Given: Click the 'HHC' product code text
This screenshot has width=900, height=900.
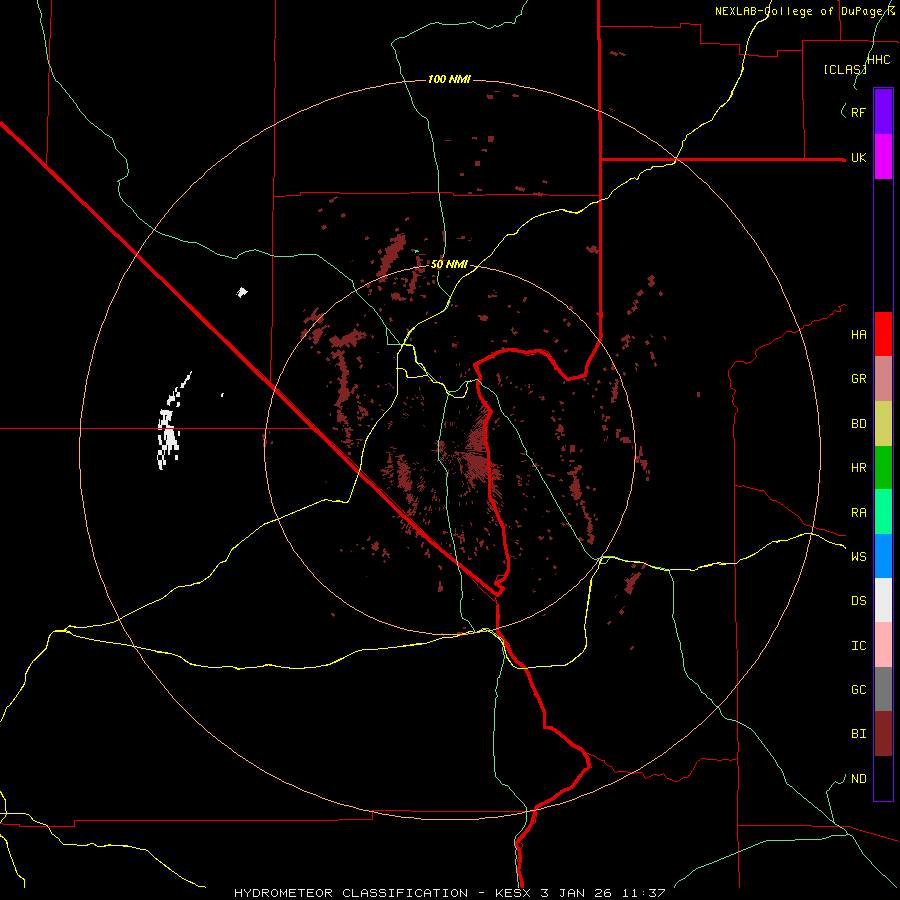Looking at the screenshot, I should point(878,60).
